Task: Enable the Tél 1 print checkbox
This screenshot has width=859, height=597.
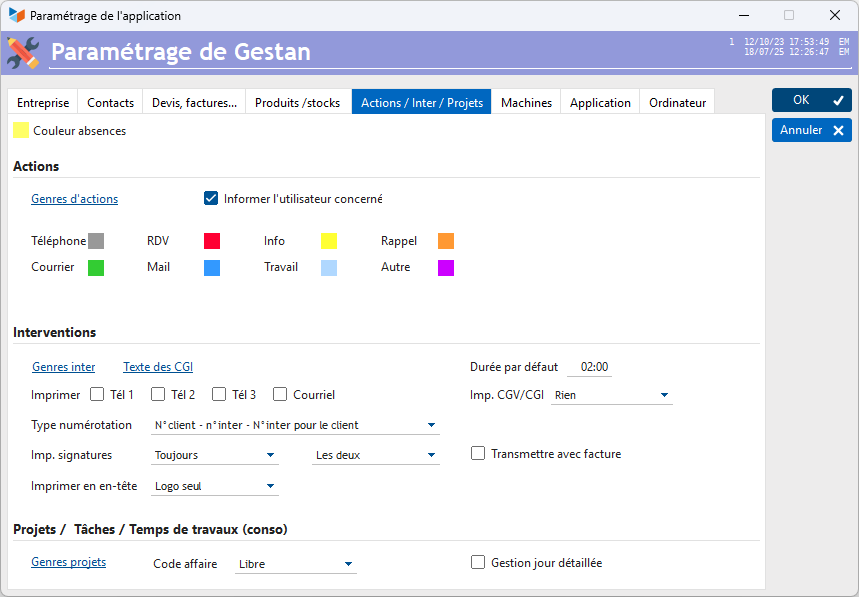Action: tap(98, 394)
